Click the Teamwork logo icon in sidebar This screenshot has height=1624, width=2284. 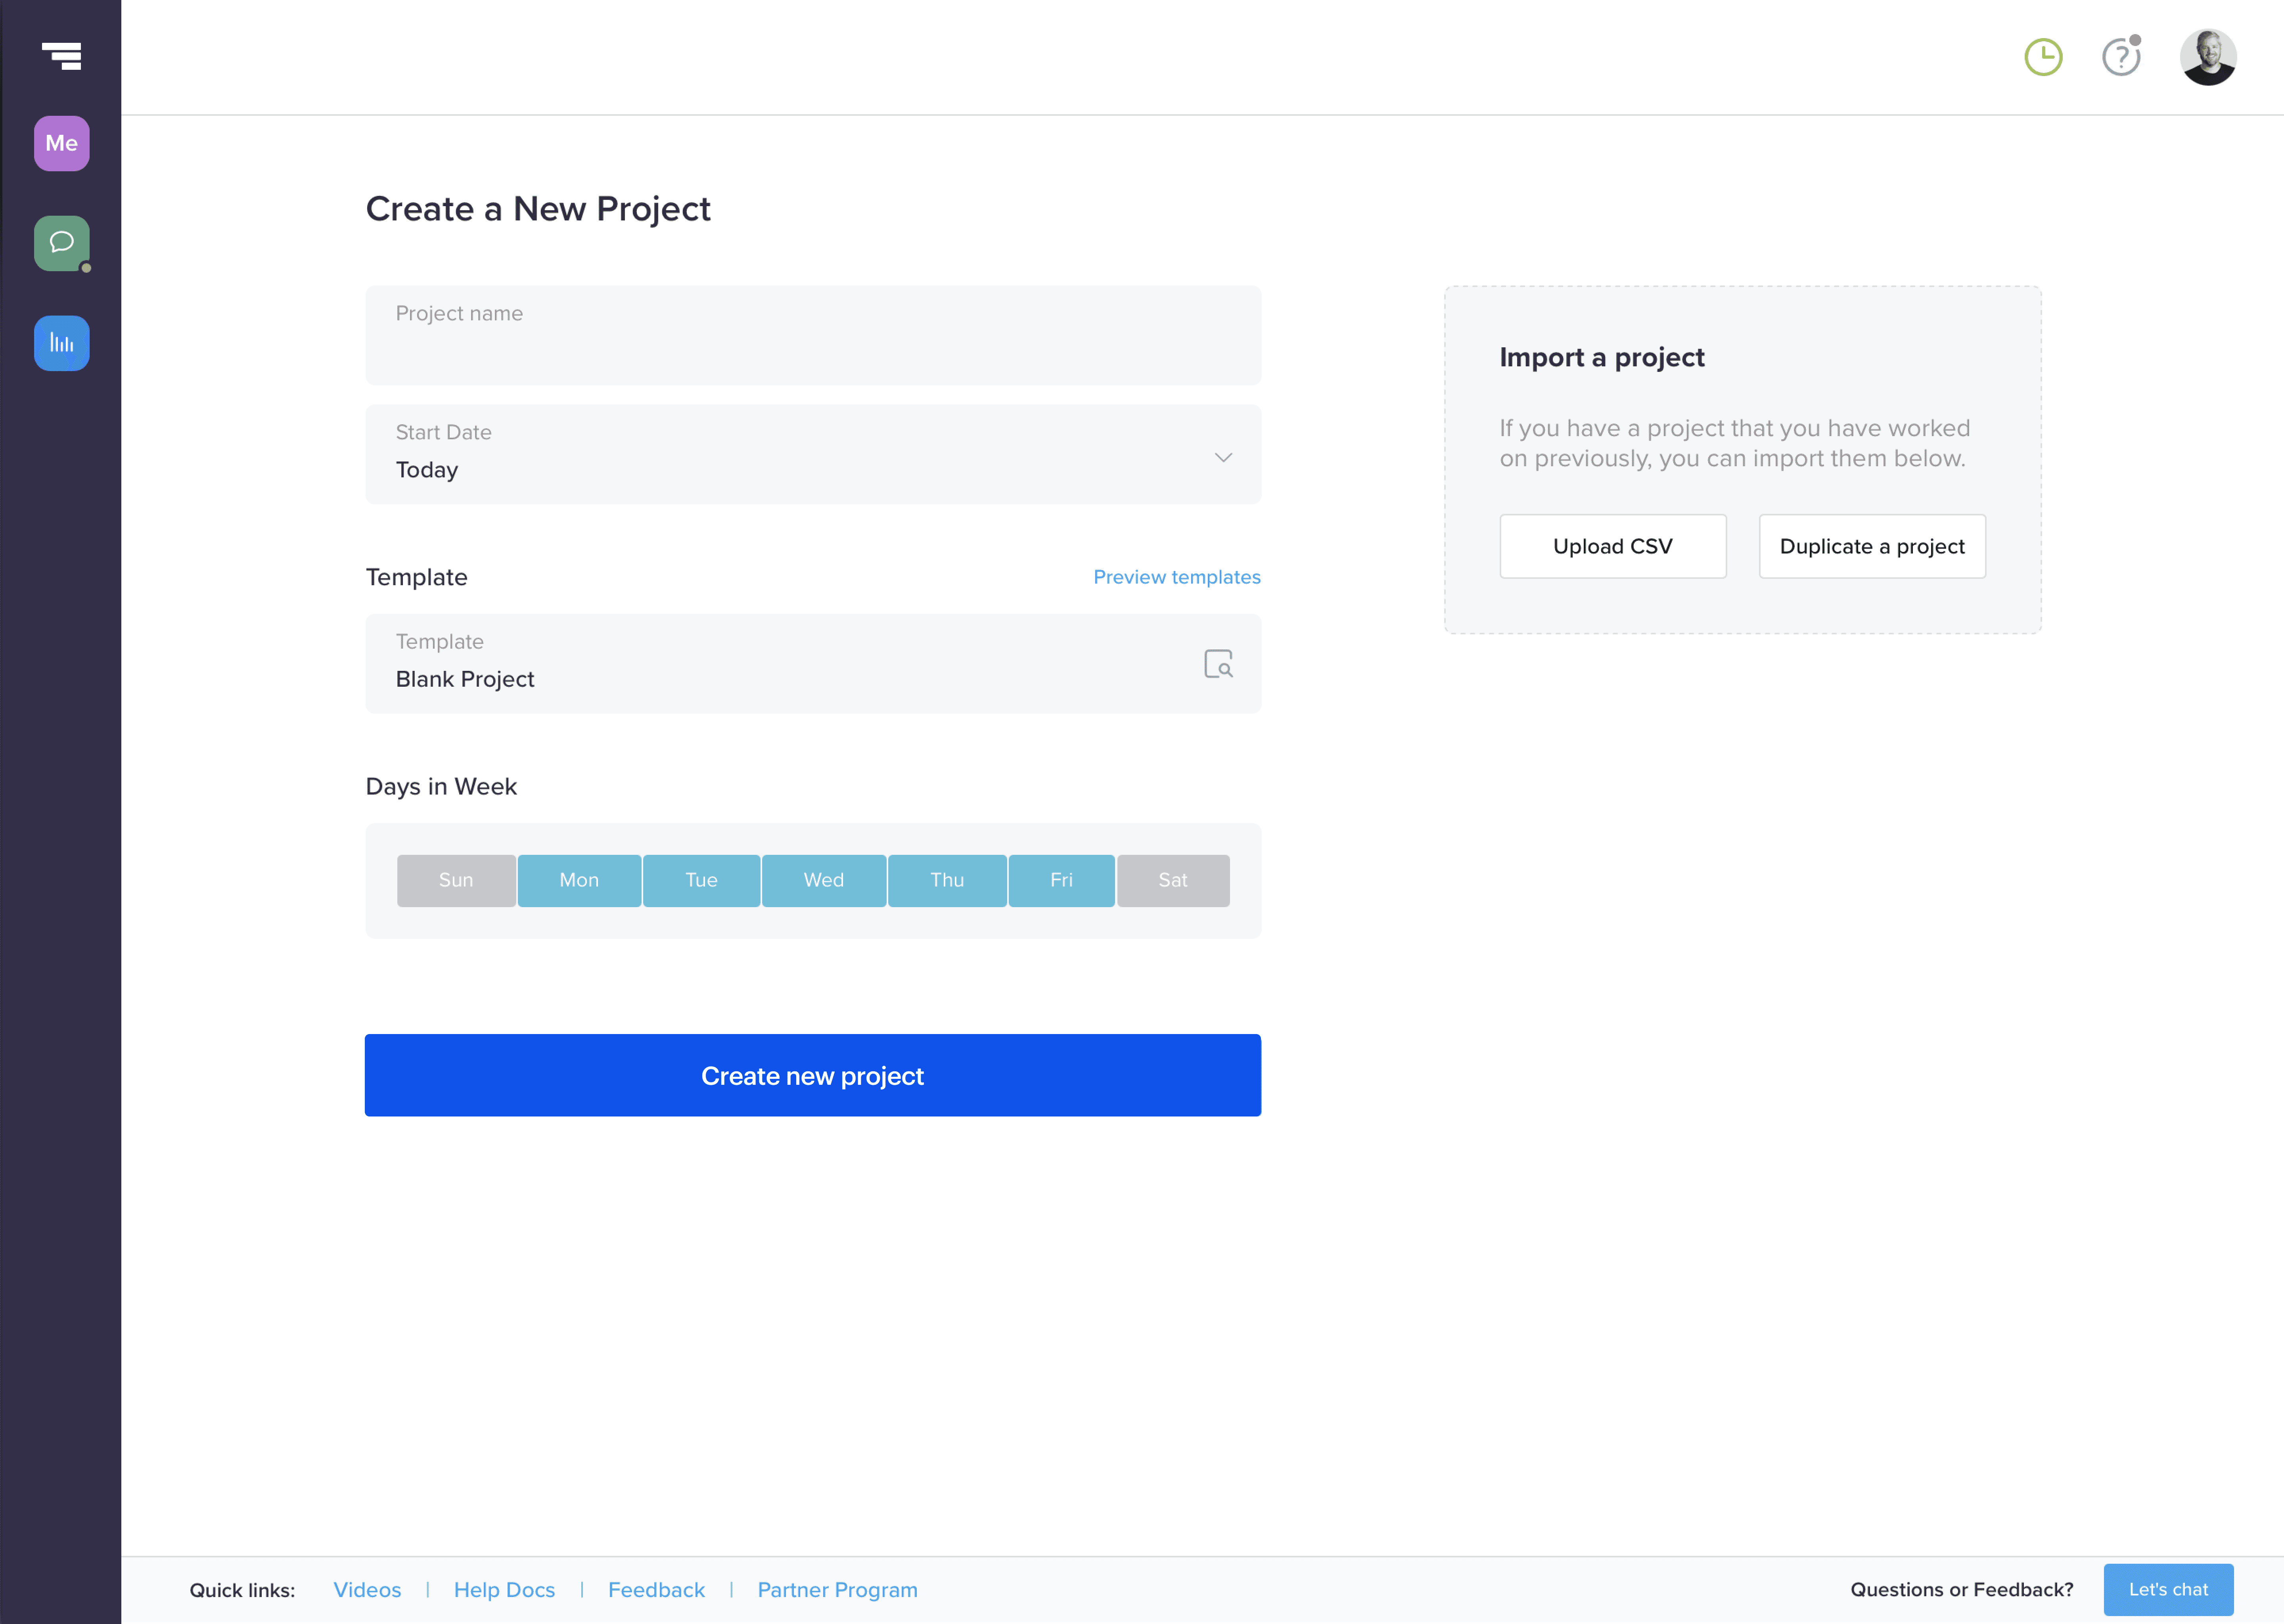click(61, 56)
